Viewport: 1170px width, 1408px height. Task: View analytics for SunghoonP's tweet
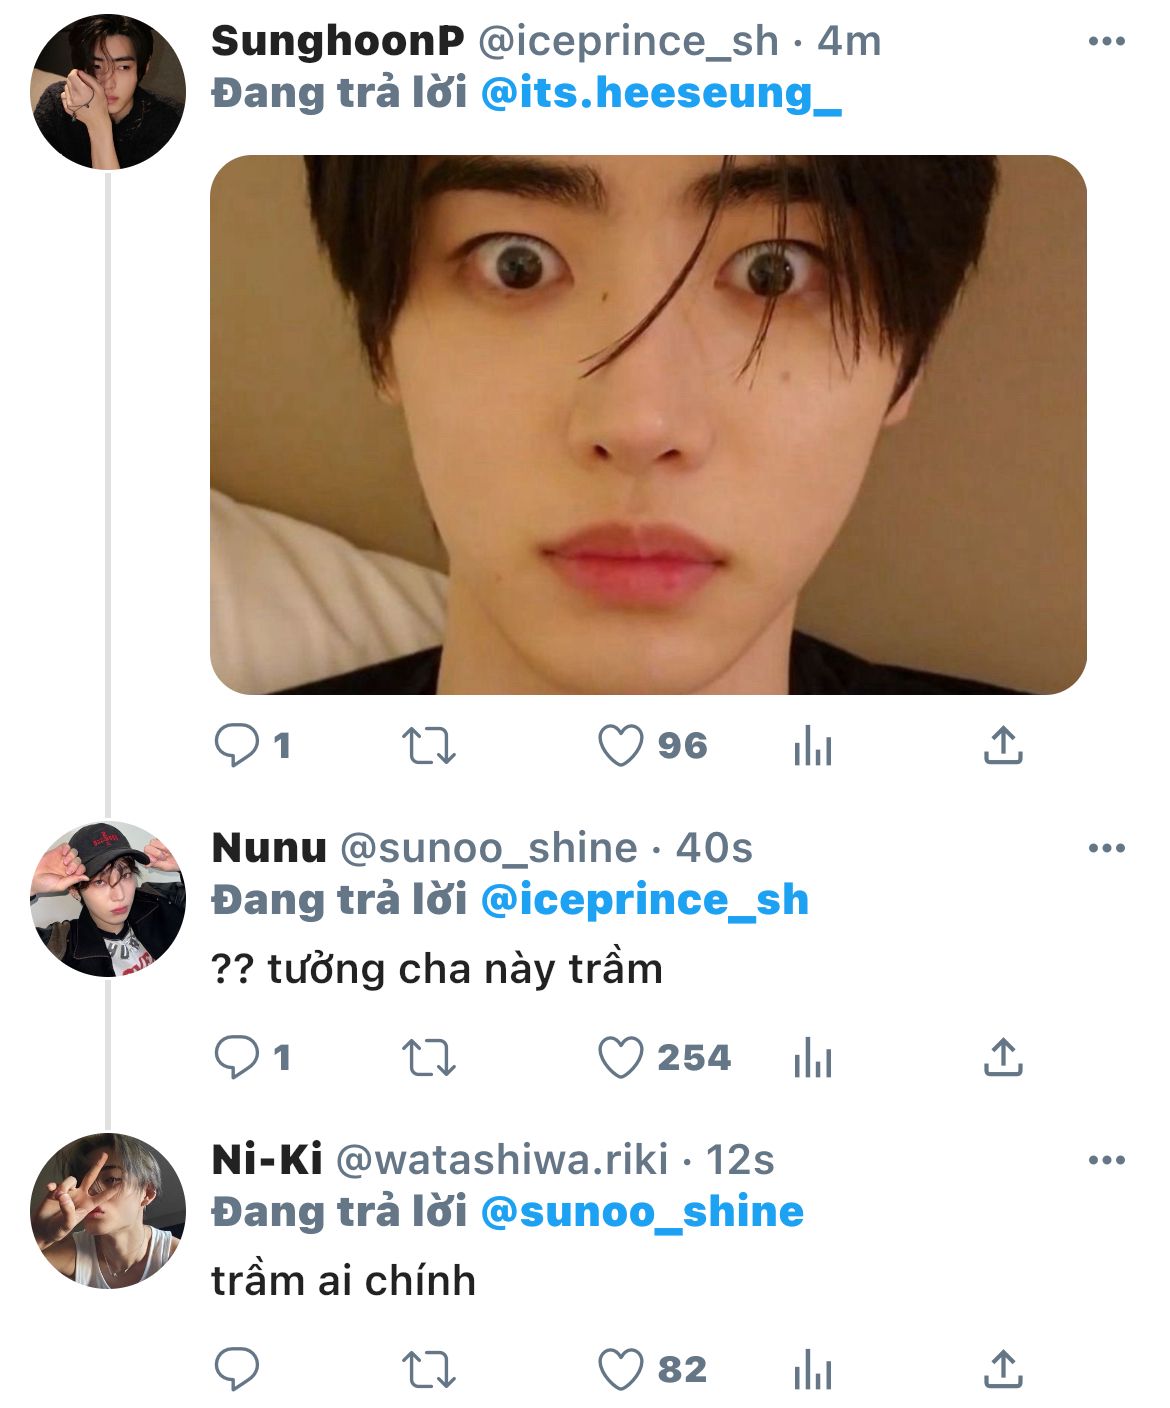[812, 746]
